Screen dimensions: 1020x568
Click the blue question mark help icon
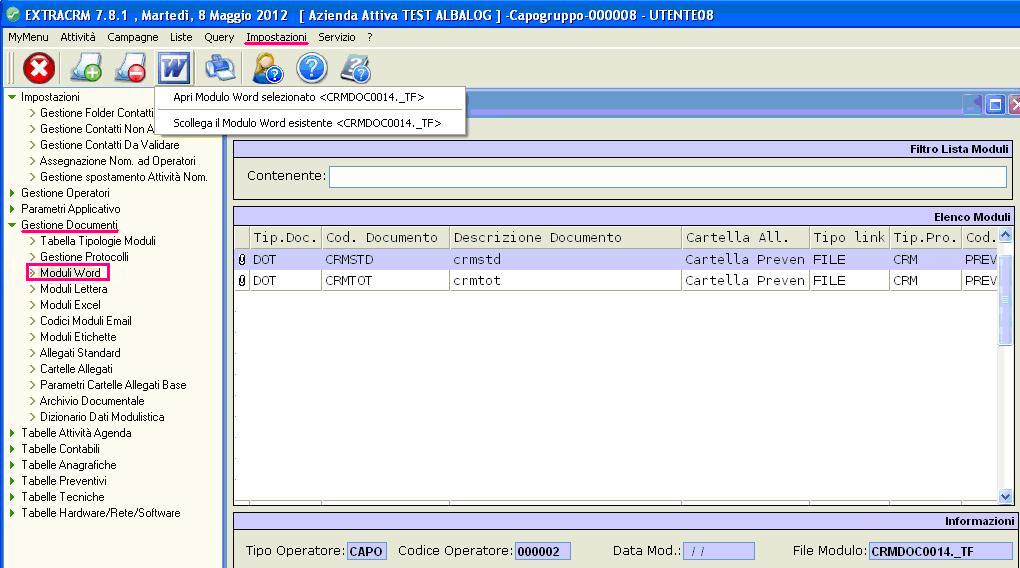pyautogui.click(x=312, y=68)
